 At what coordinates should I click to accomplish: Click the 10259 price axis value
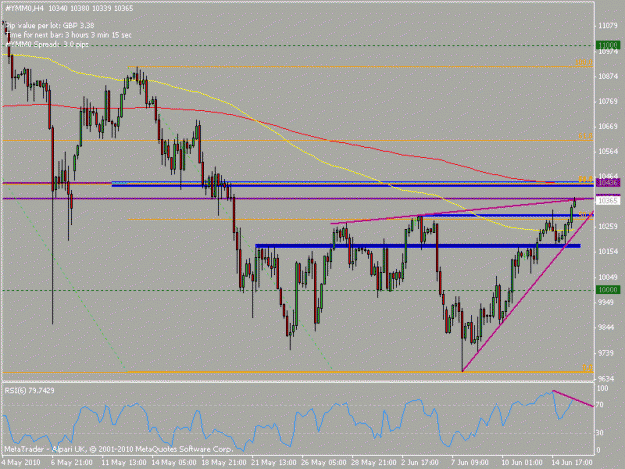click(x=608, y=226)
